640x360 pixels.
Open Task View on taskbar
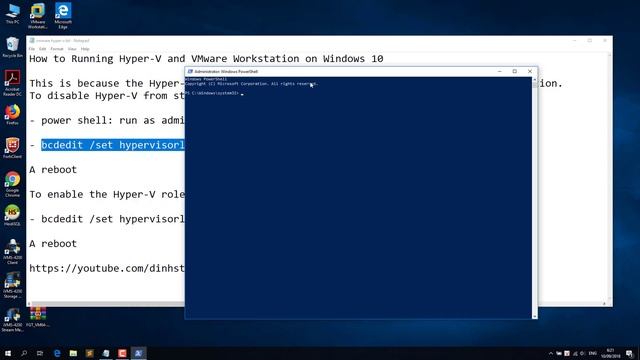click(x=40, y=353)
